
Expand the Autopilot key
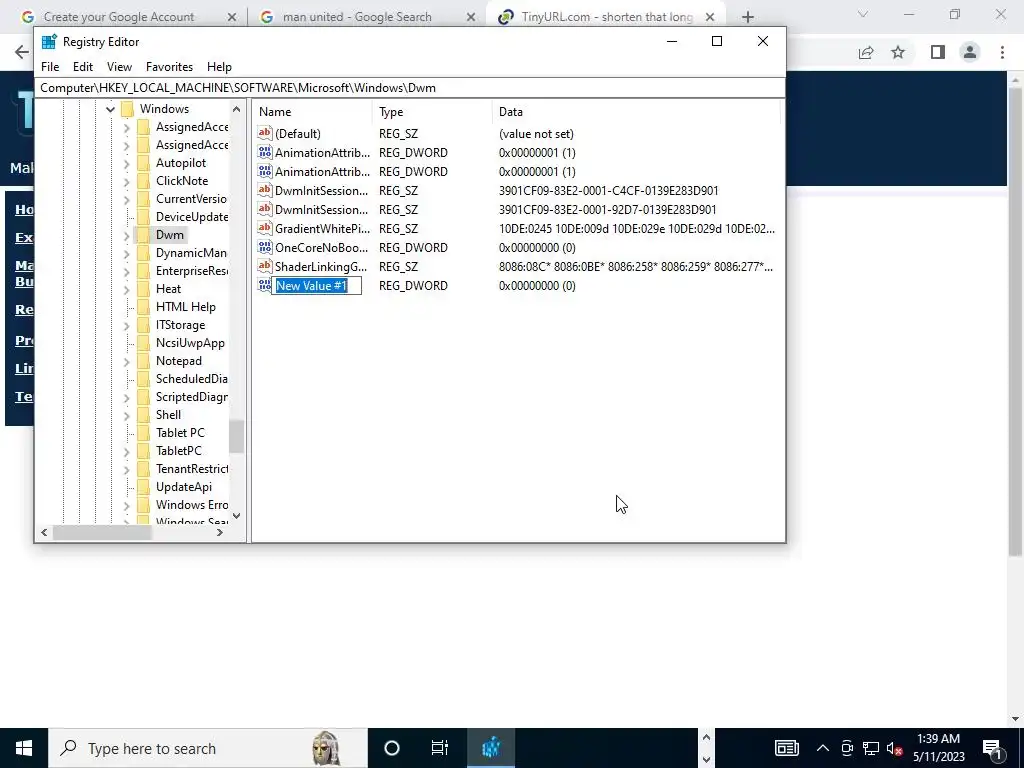(126, 163)
